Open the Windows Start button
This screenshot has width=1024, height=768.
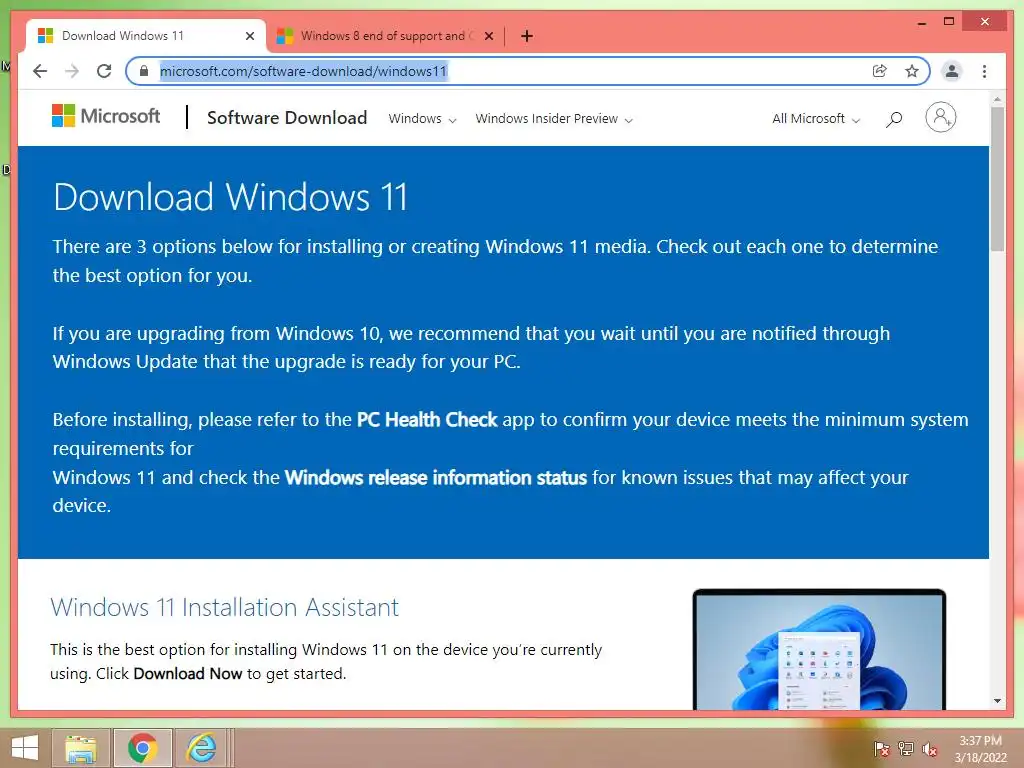click(x=25, y=748)
